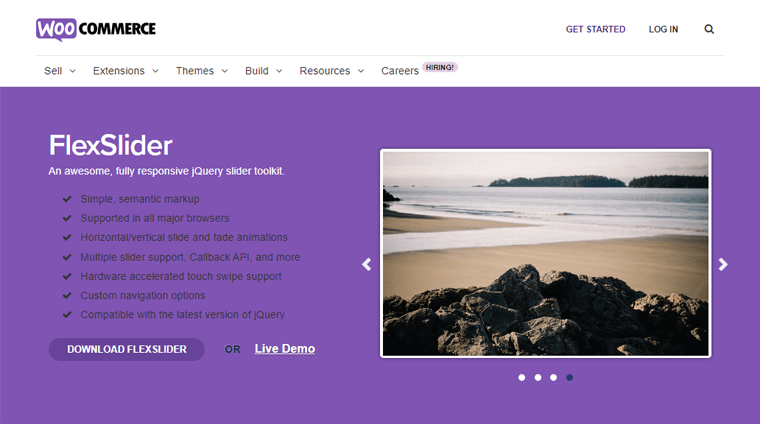Open the Themes menu
The image size is (760, 424).
tap(195, 71)
